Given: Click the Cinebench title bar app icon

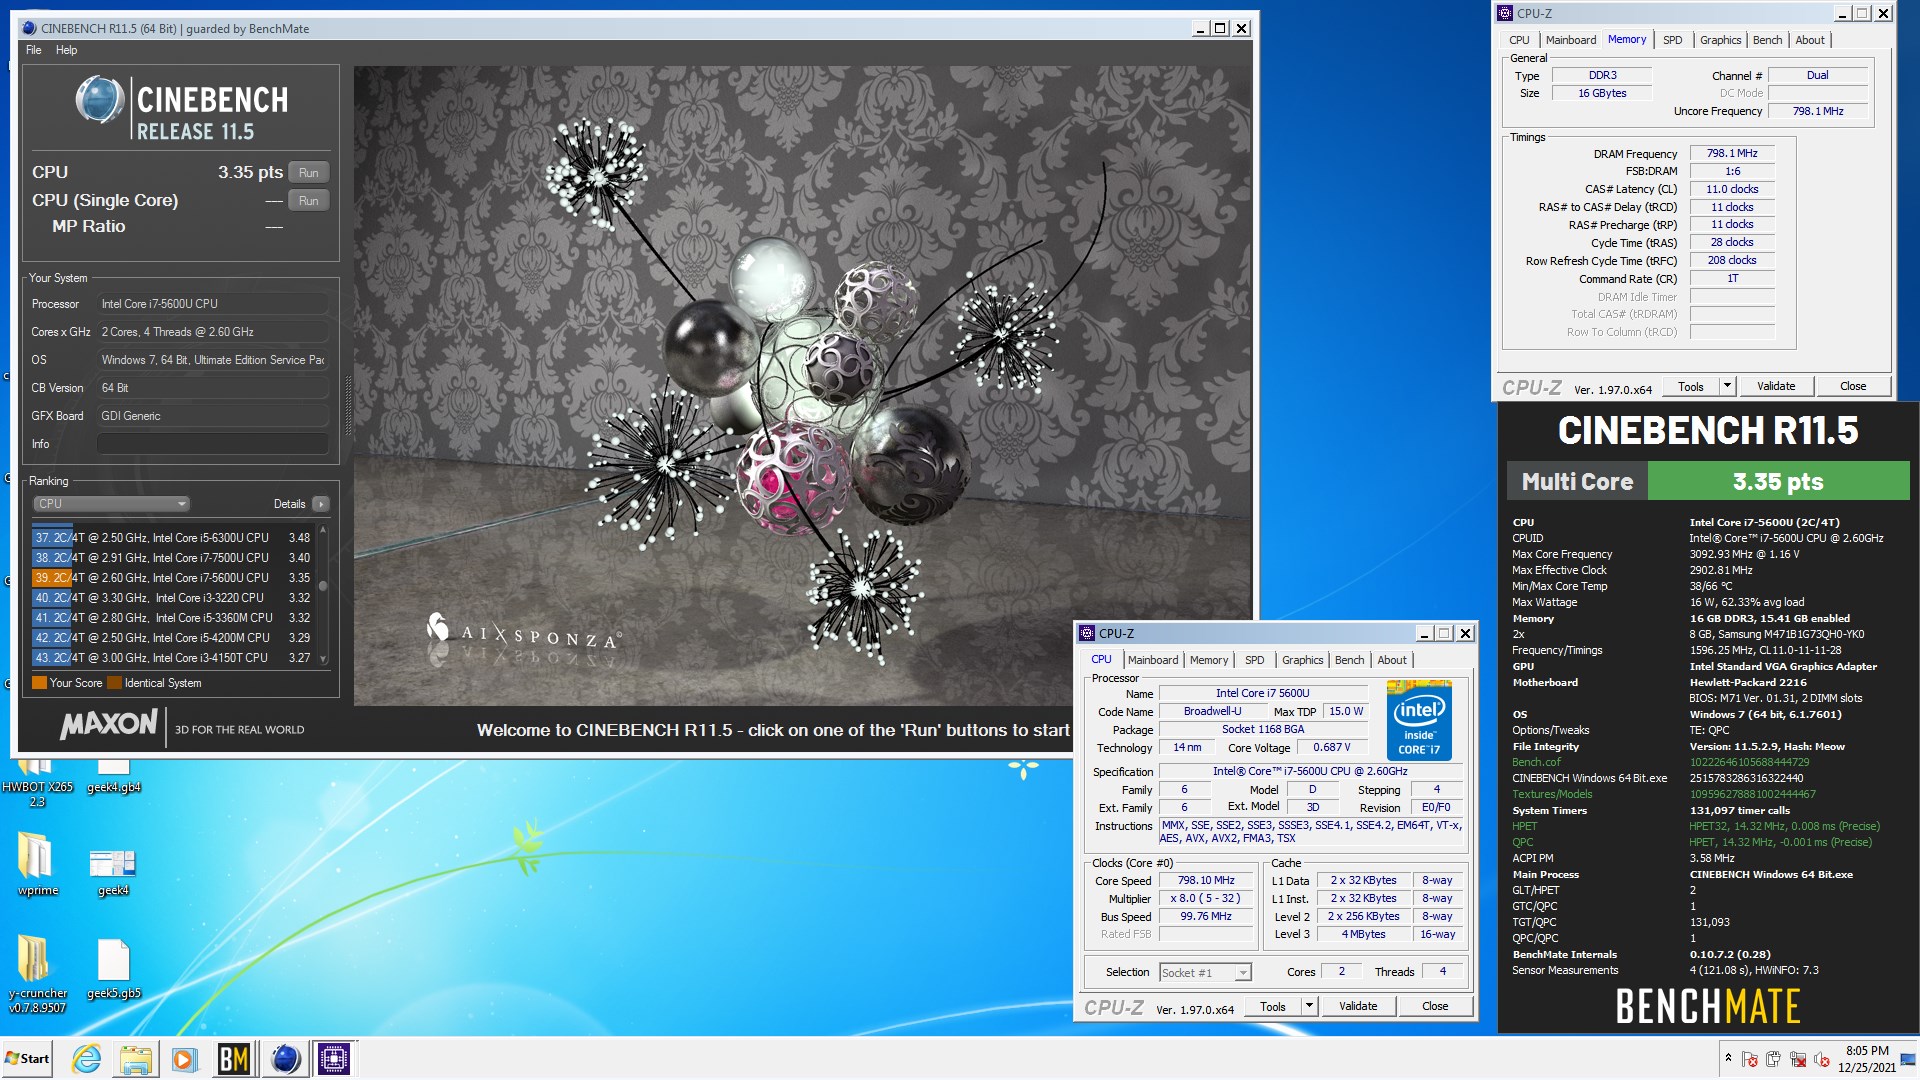Looking at the screenshot, I should click(x=29, y=28).
